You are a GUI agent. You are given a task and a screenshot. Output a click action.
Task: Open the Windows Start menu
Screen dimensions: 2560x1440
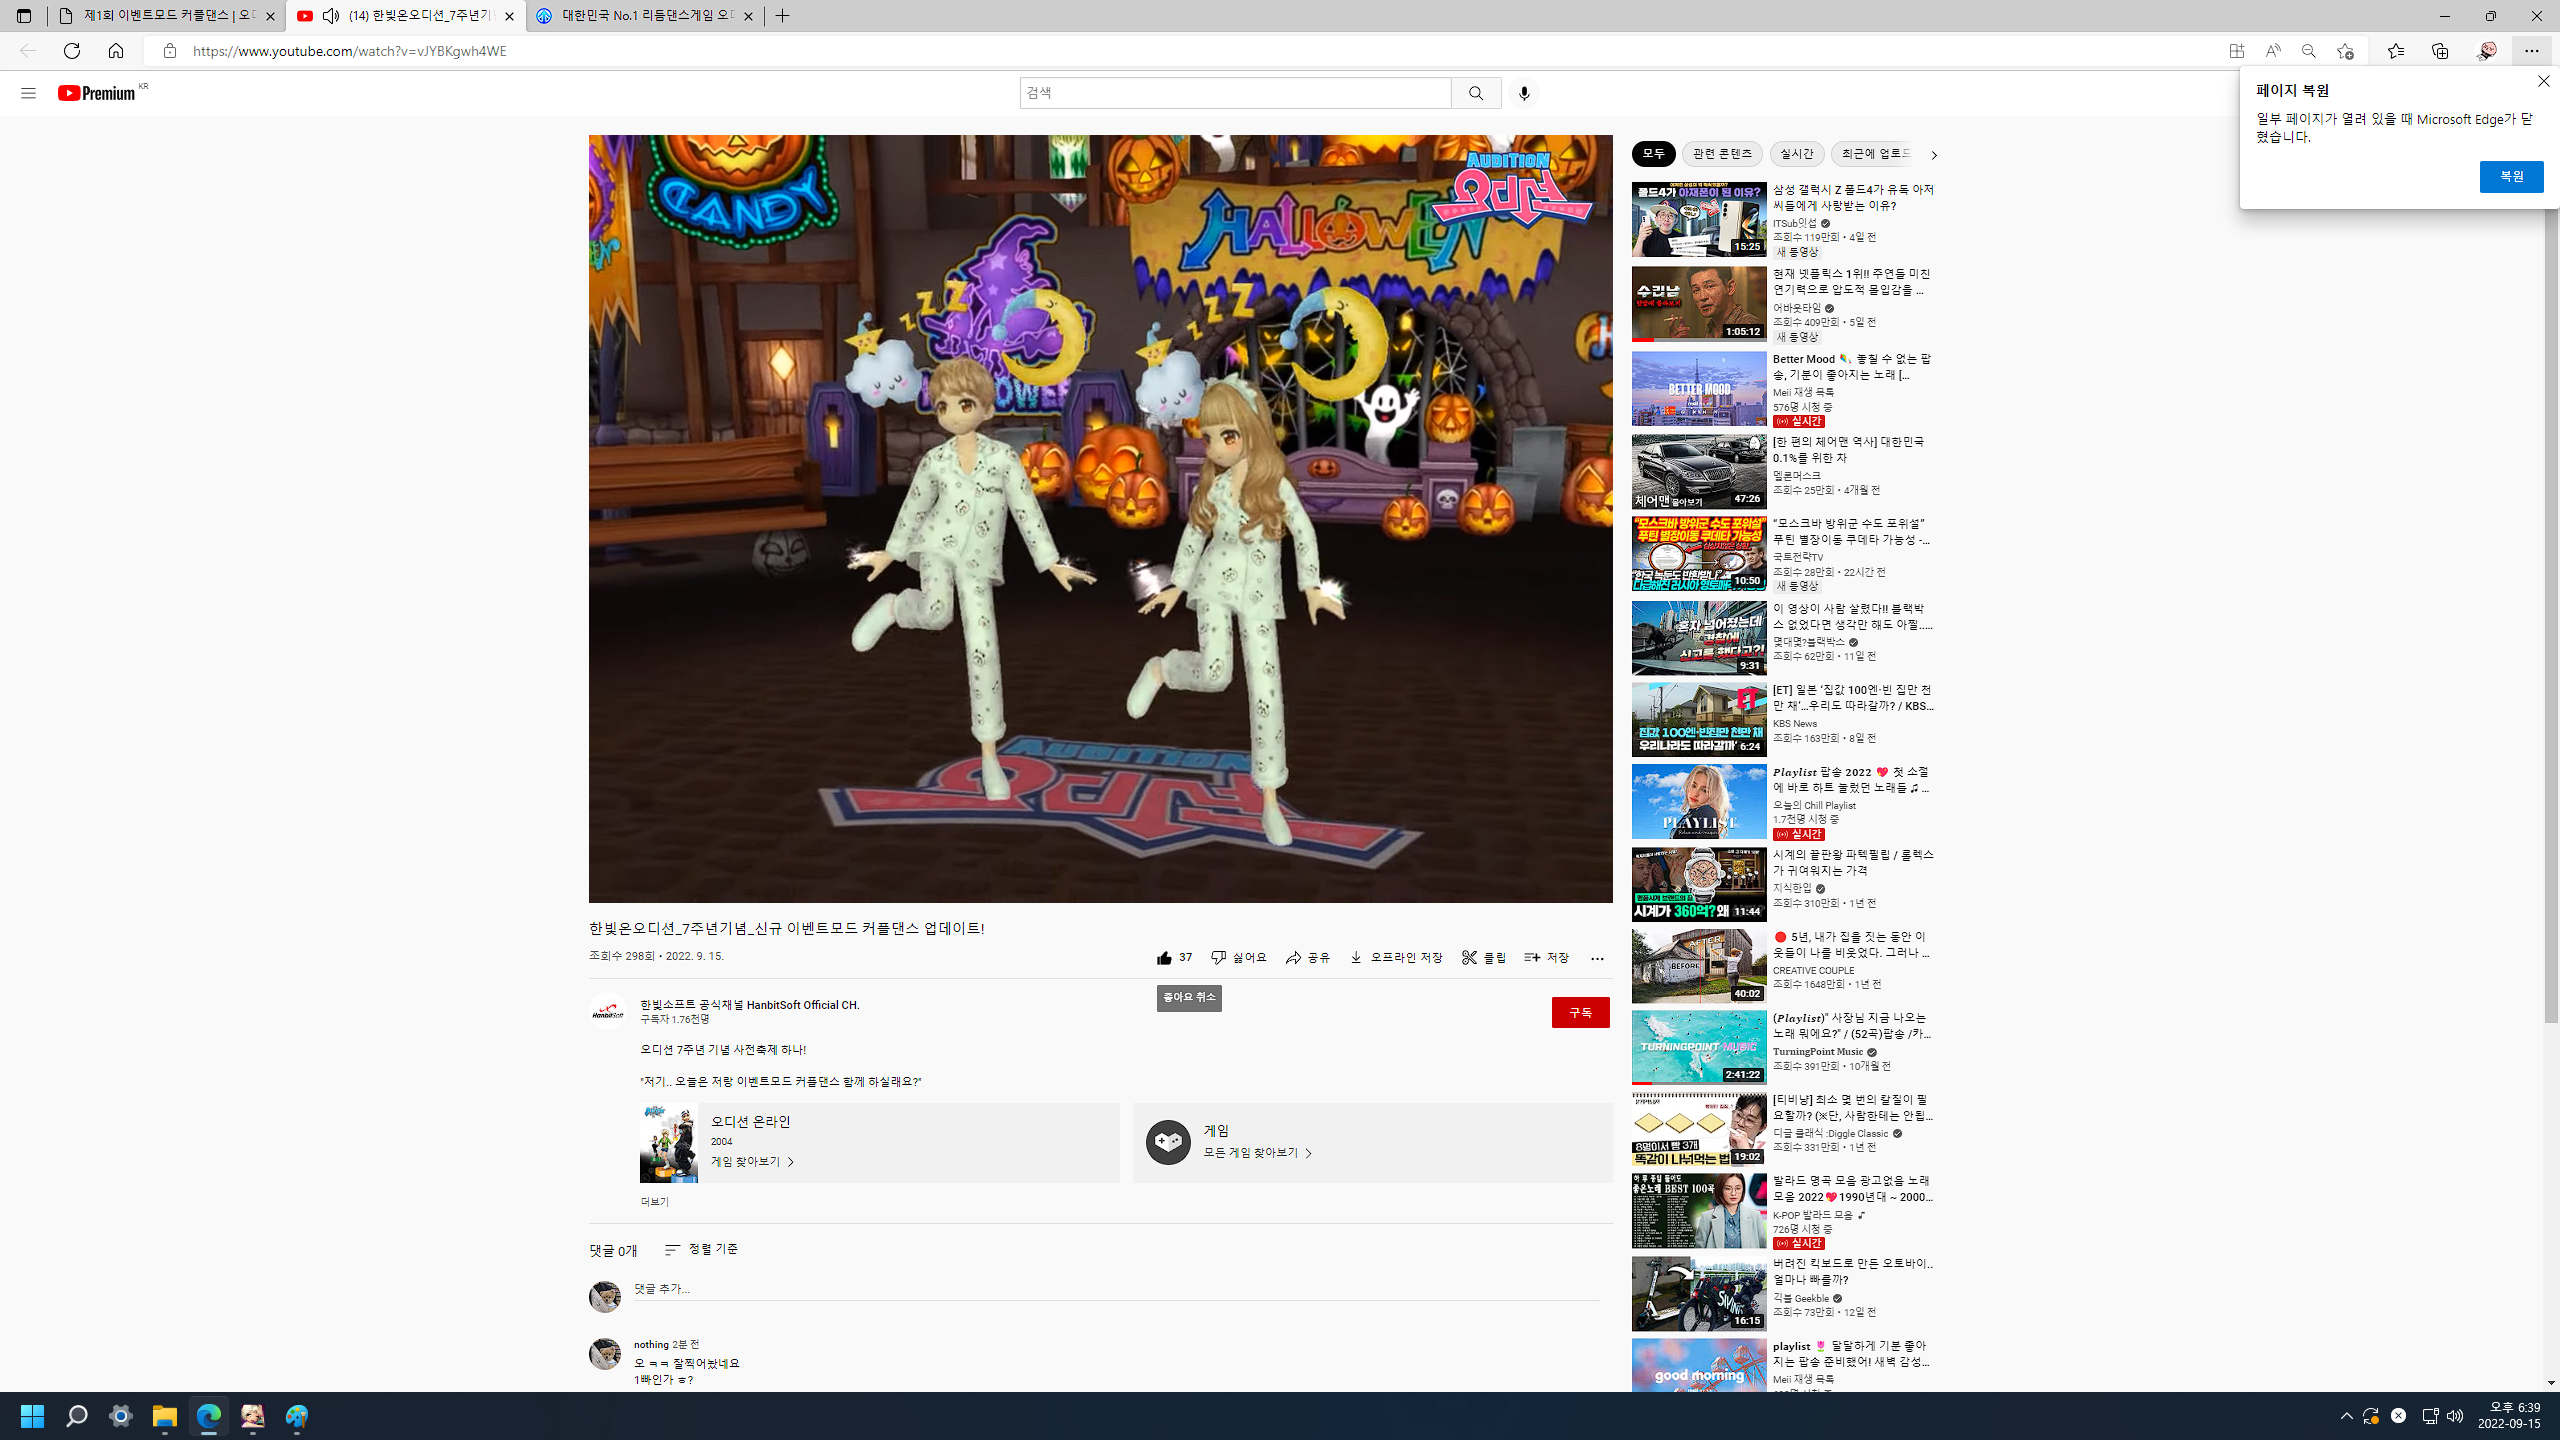(33, 1416)
